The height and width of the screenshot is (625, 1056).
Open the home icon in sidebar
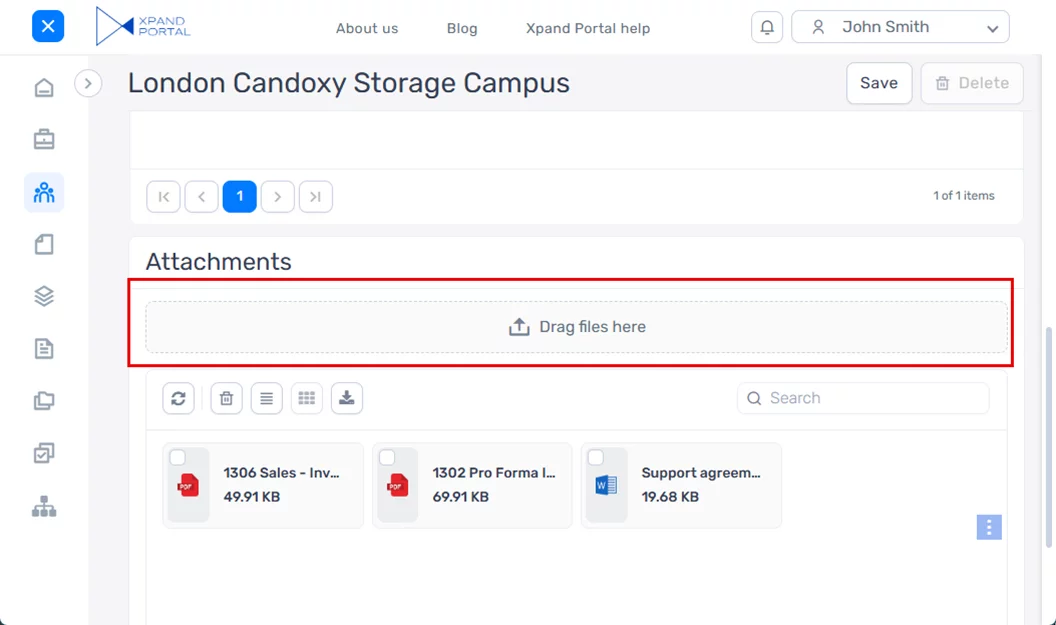click(44, 88)
